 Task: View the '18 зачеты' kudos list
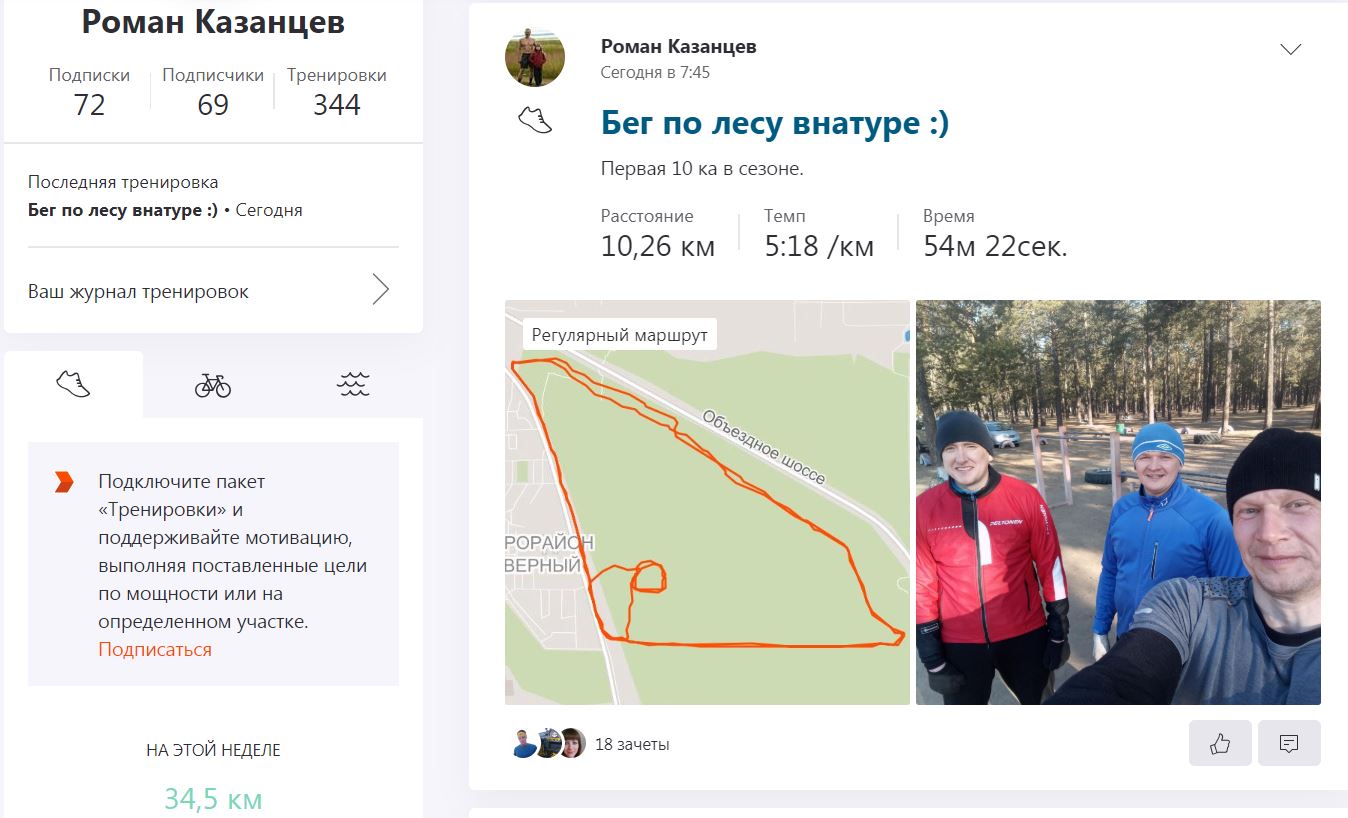coord(632,744)
